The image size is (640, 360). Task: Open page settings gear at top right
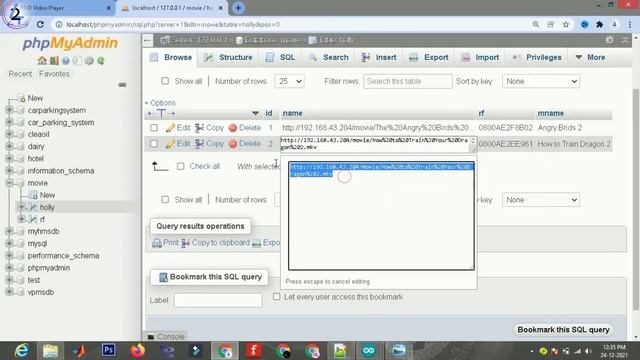point(609,40)
